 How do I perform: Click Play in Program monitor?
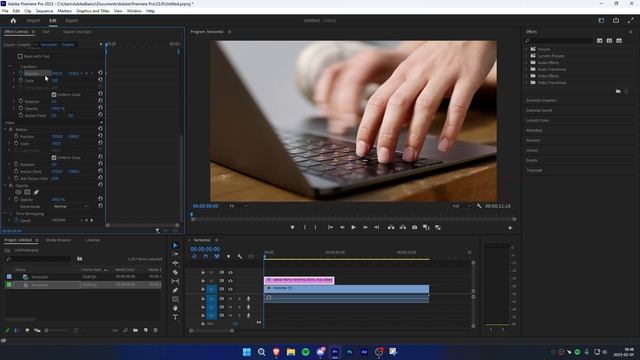pyautogui.click(x=353, y=227)
